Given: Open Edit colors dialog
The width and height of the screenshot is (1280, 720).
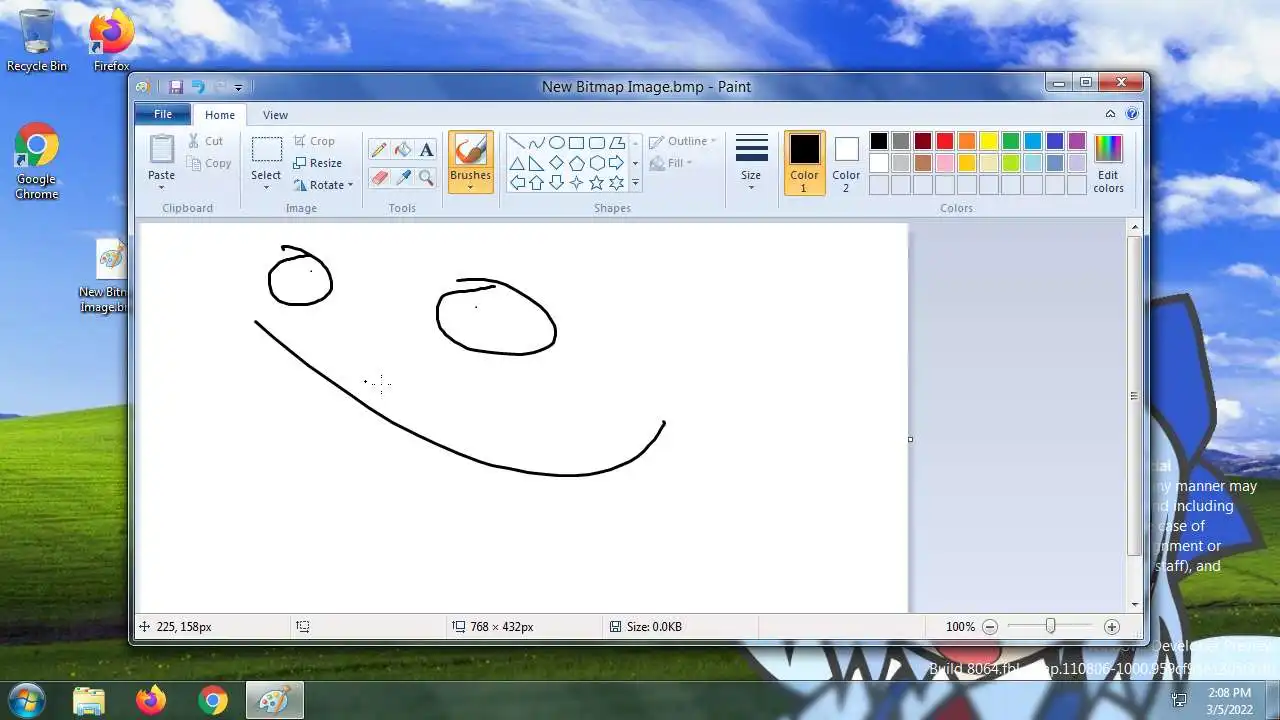Looking at the screenshot, I should 1108,163.
